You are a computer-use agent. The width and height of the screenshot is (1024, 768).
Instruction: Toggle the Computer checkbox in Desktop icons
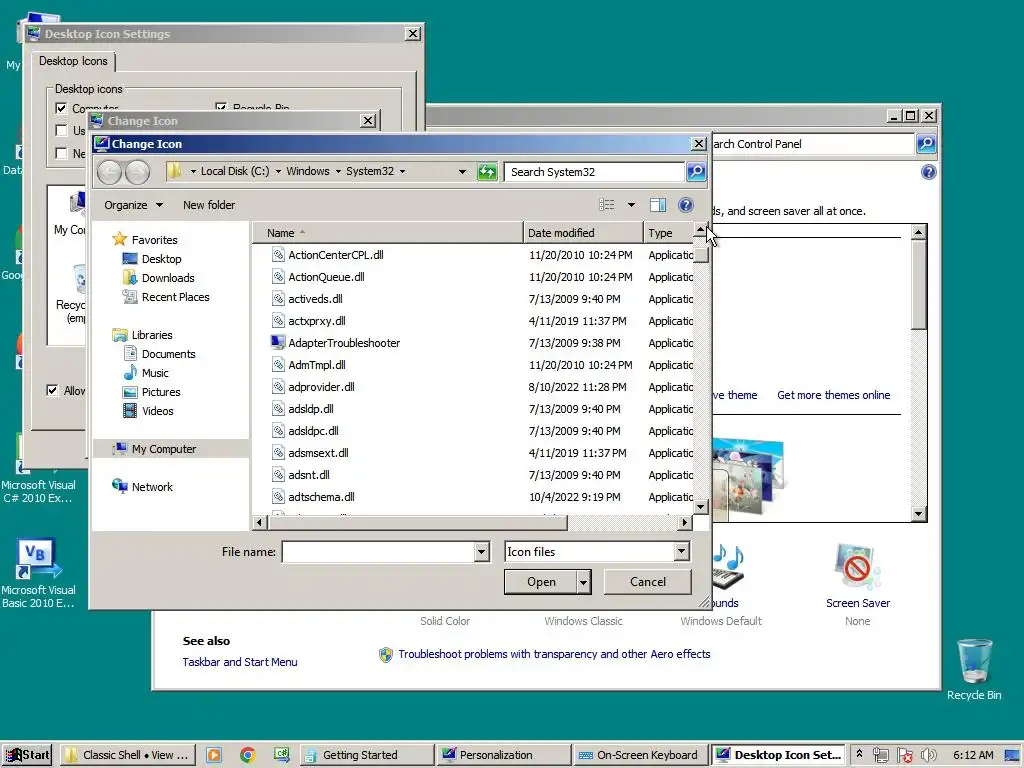61,108
